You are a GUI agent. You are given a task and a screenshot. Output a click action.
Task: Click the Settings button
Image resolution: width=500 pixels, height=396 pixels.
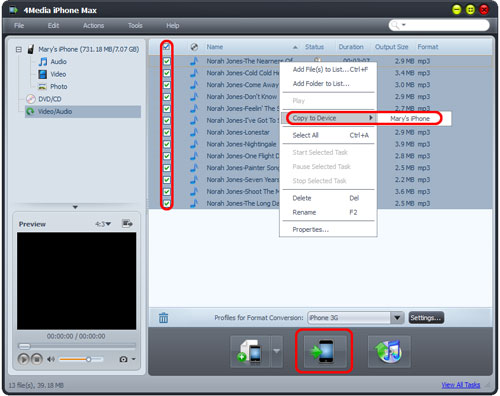(426, 318)
